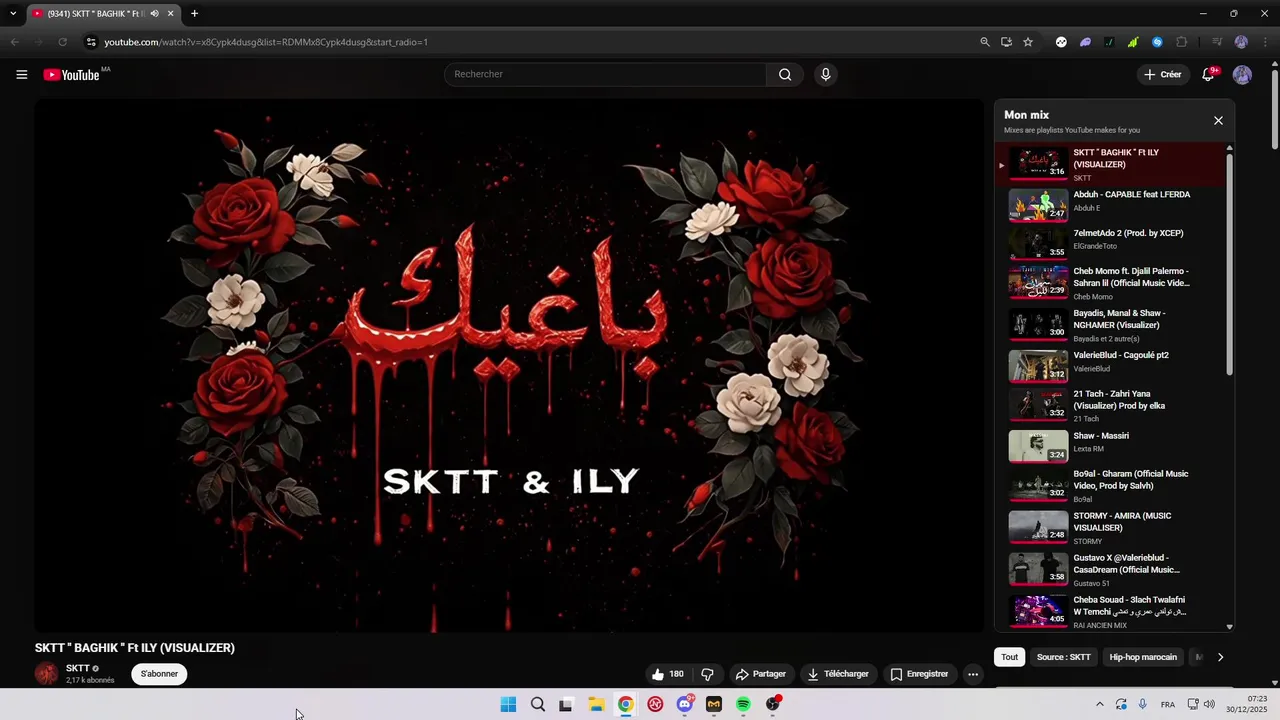
Task: Mute tab via speaker icon
Action: point(154,14)
